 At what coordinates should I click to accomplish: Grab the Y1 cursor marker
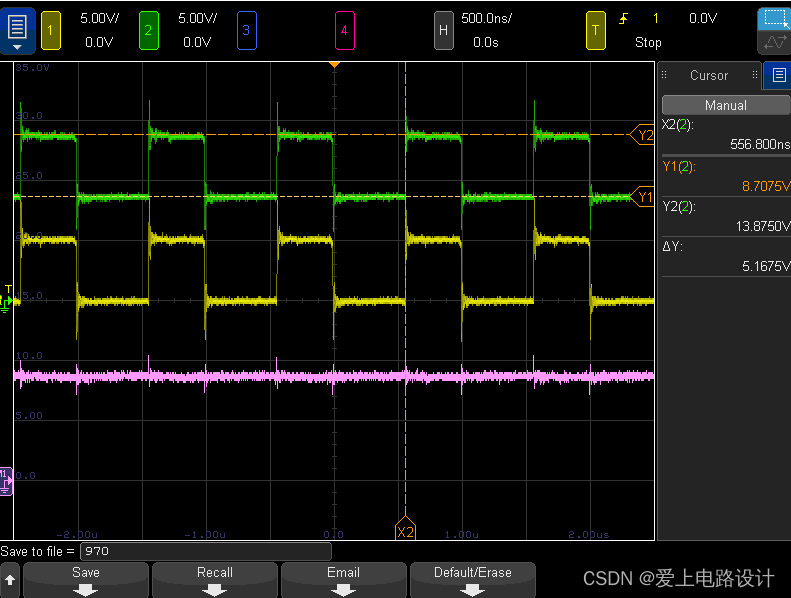[x=642, y=197]
